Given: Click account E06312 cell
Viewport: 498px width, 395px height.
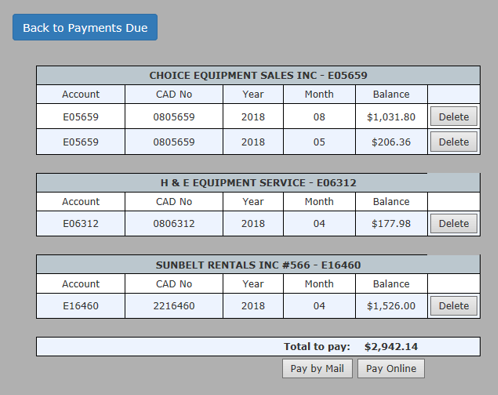Looking at the screenshot, I should (81, 223).
